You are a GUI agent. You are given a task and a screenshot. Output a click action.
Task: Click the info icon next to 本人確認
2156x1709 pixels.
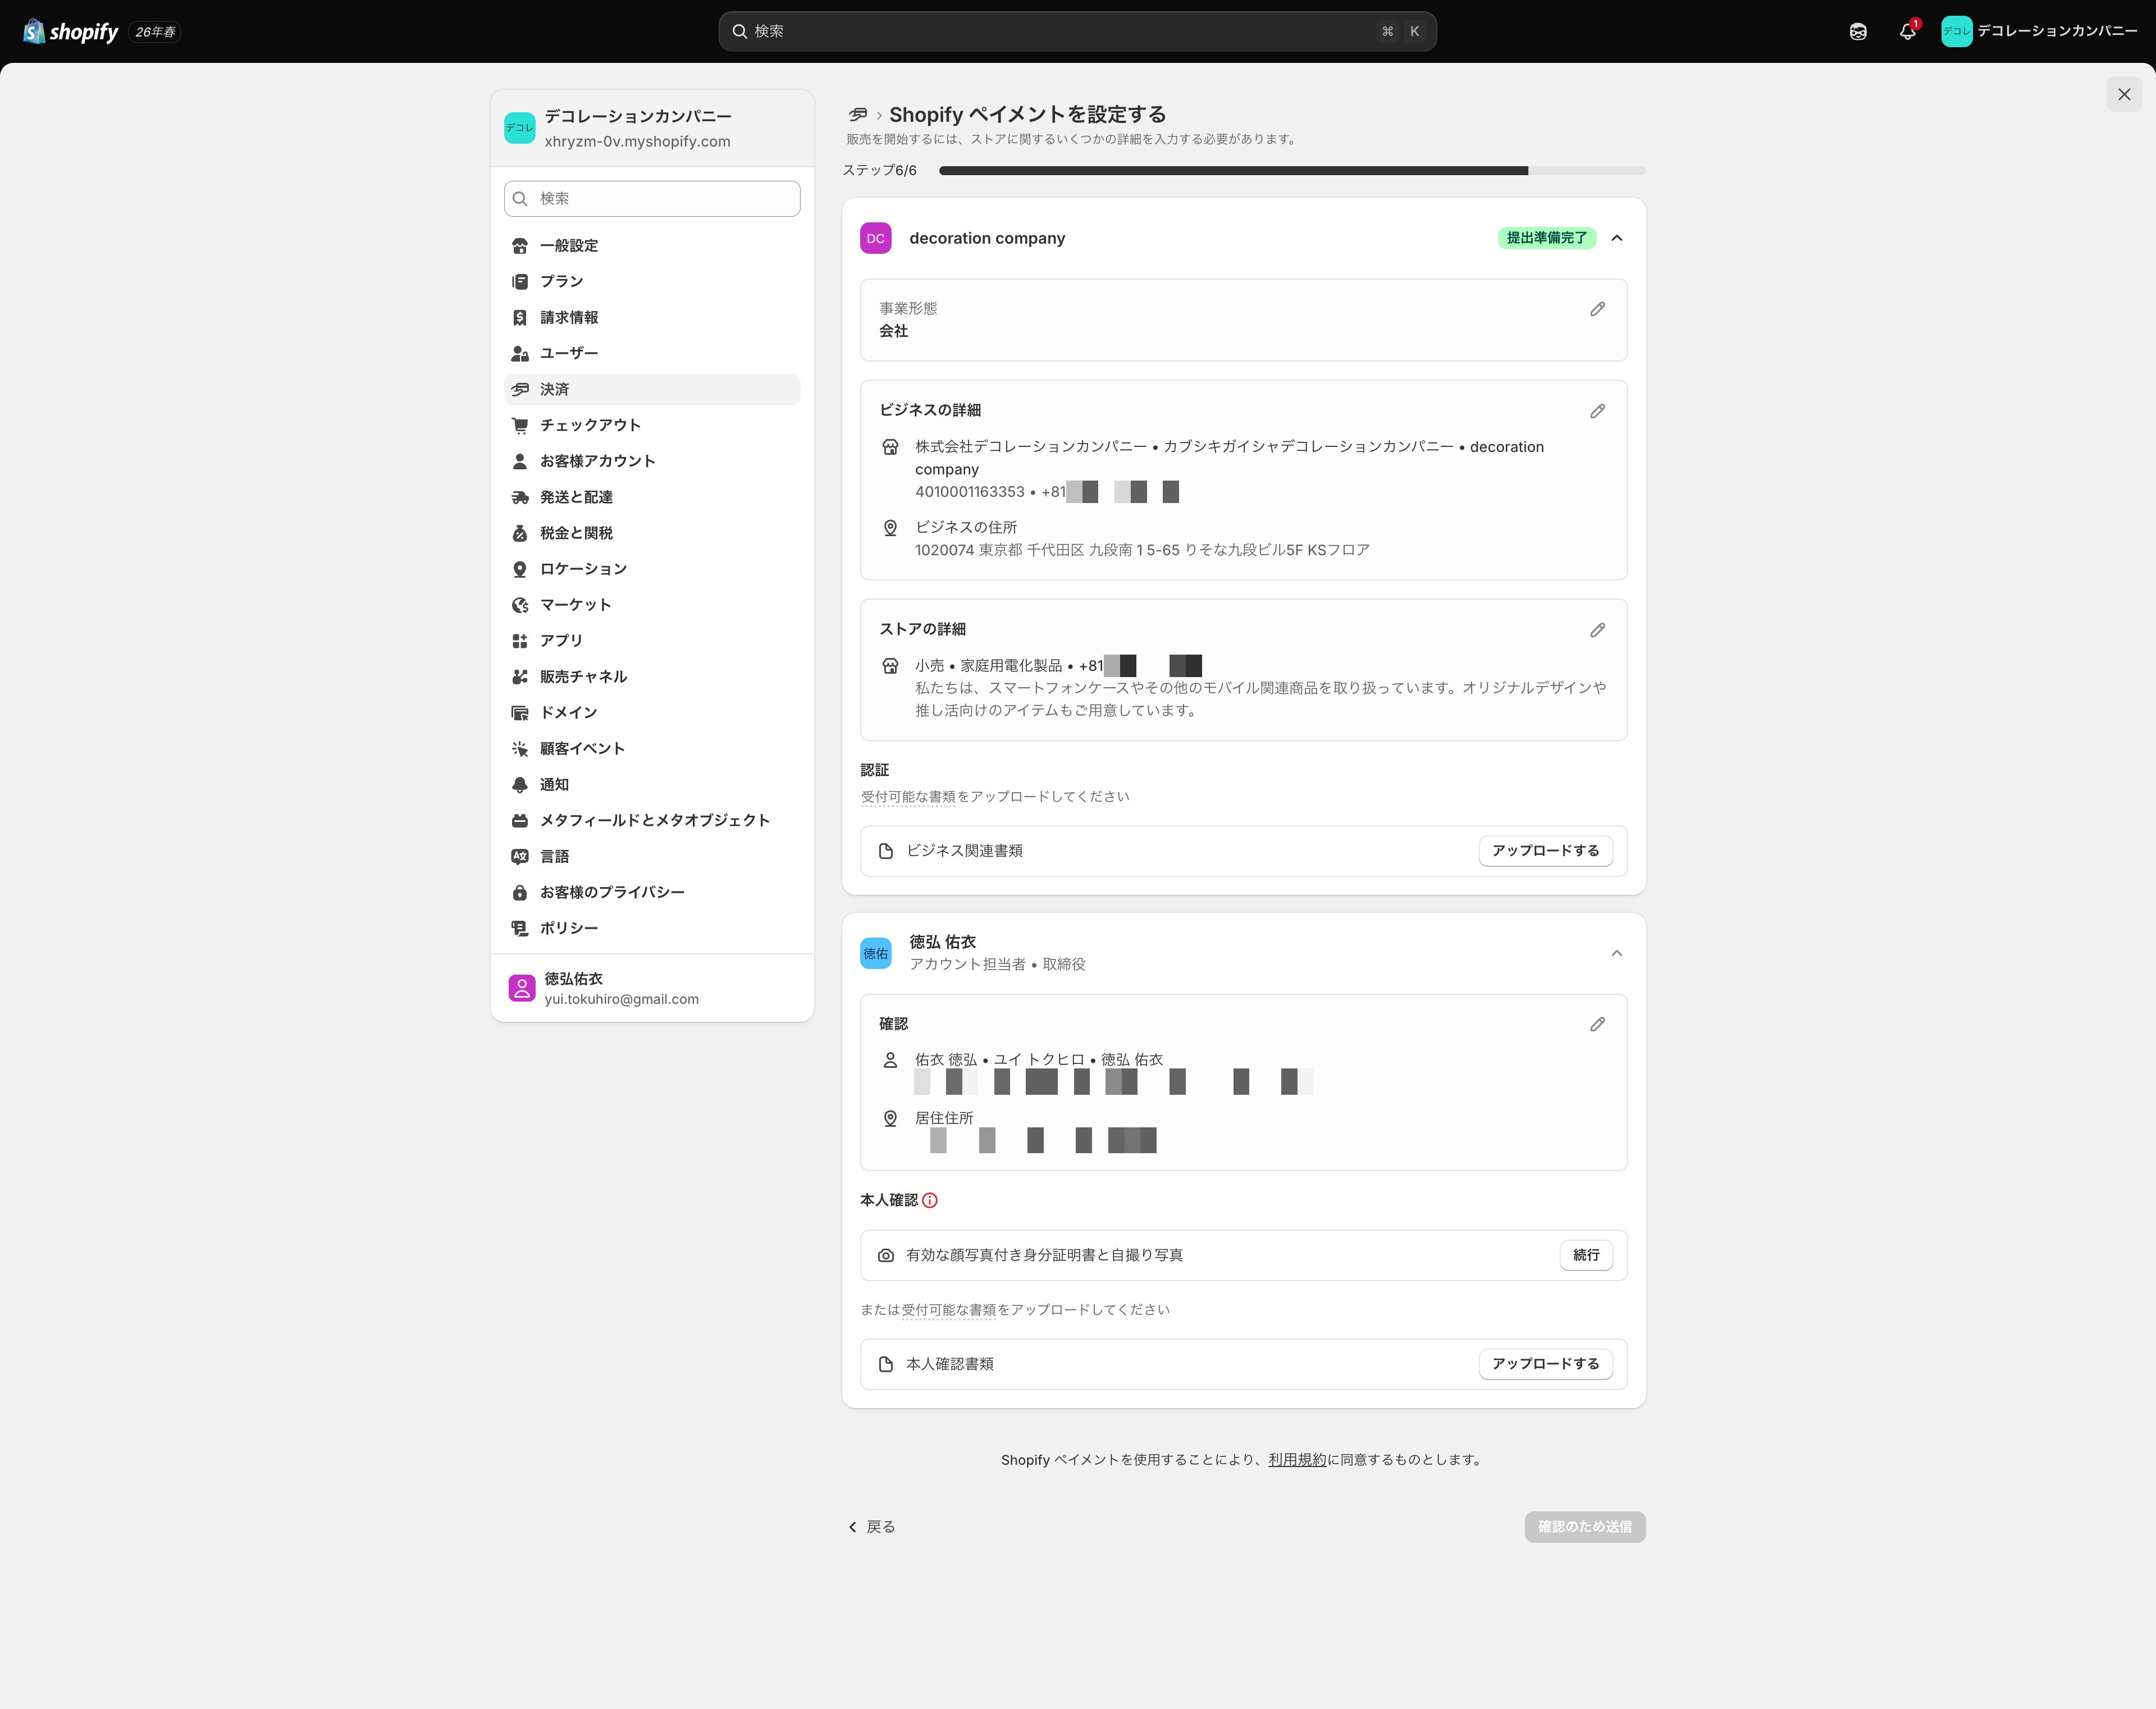coord(930,1200)
